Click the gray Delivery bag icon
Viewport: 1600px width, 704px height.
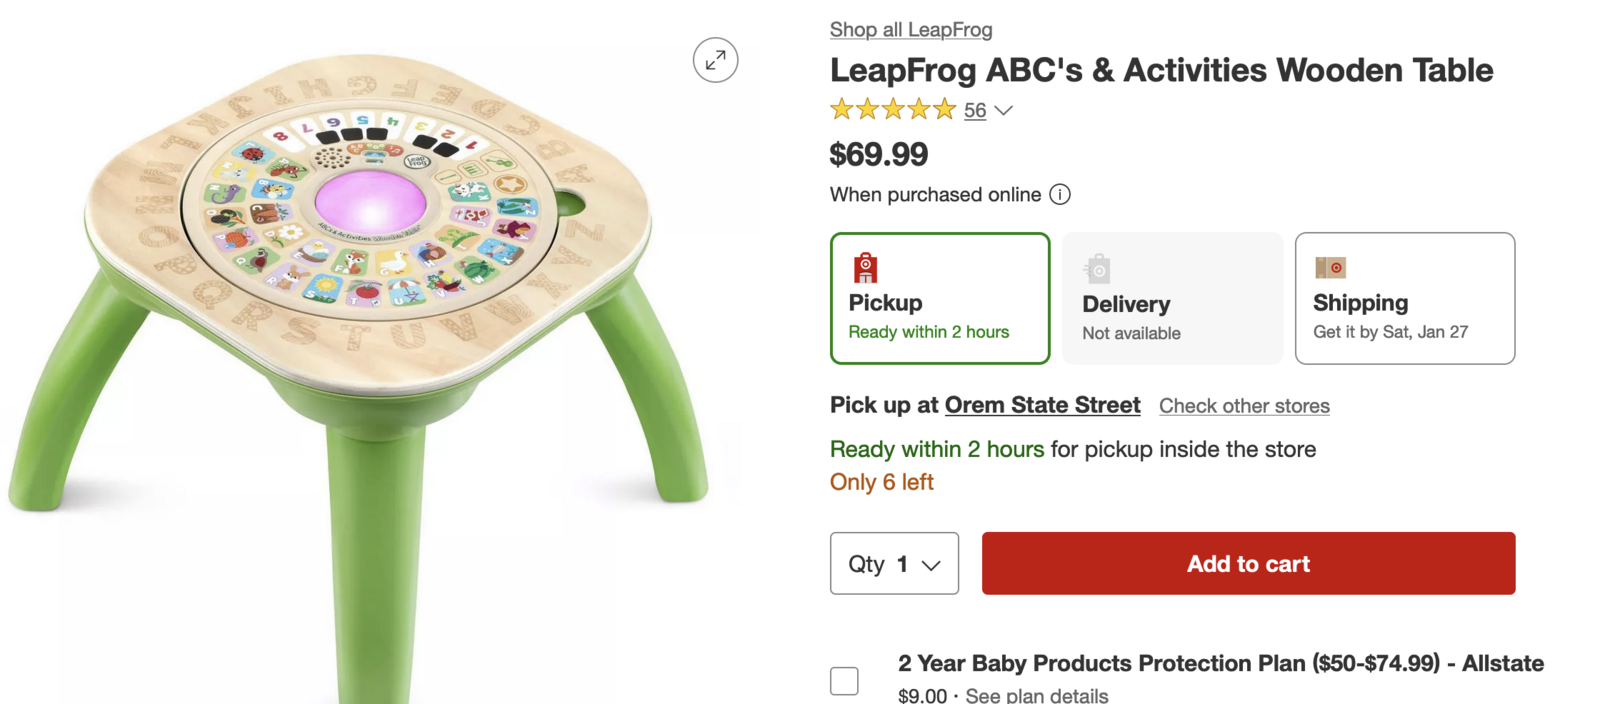(1098, 268)
